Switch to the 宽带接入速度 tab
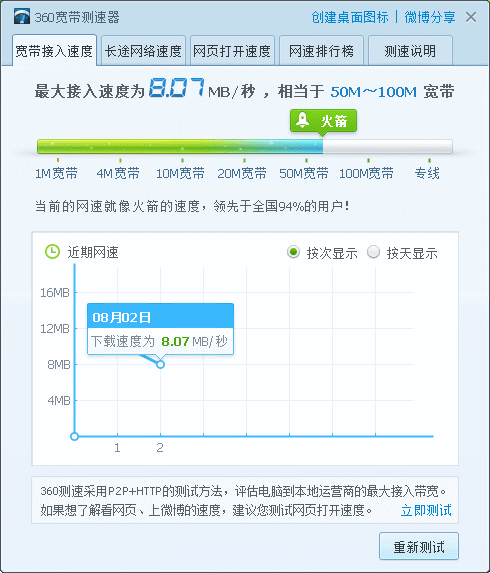Image resolution: width=490 pixels, height=573 pixels. tap(54, 51)
